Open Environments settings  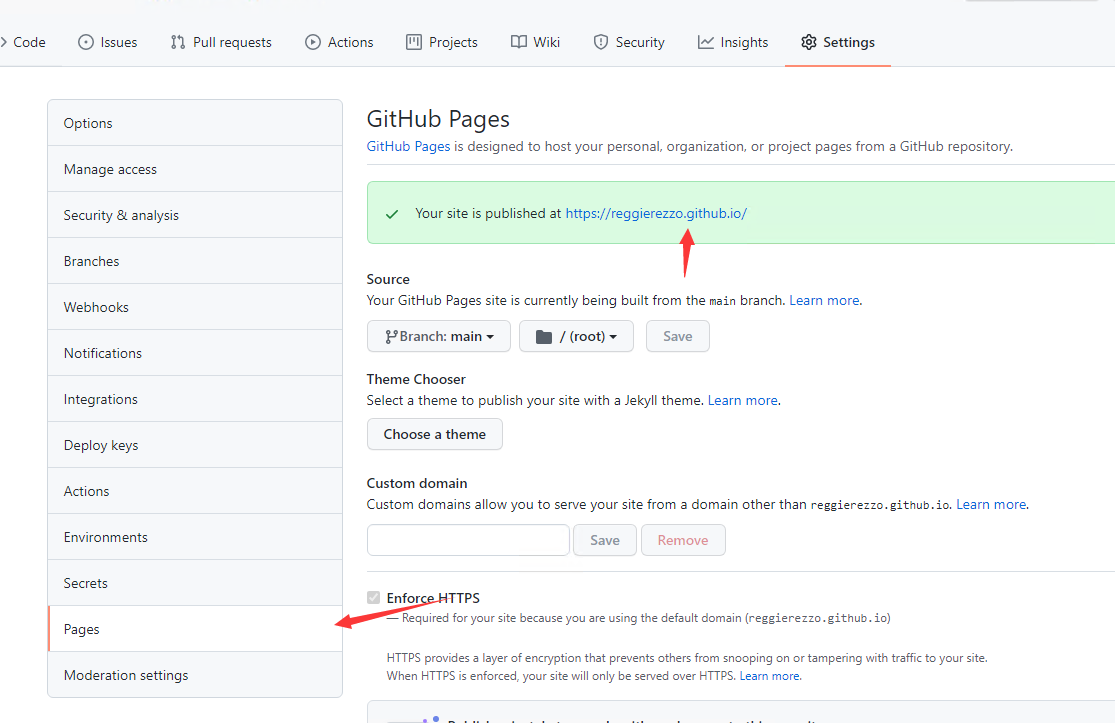point(195,537)
